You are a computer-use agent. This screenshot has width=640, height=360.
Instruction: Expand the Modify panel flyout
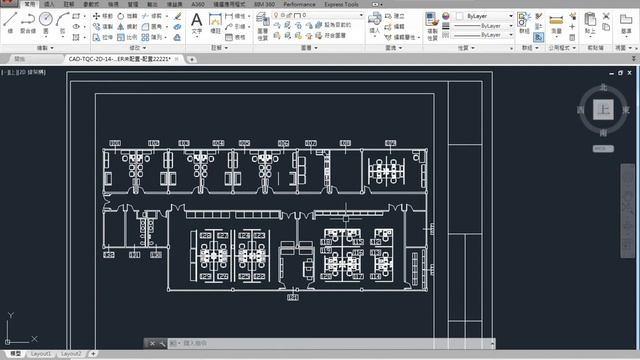point(138,48)
